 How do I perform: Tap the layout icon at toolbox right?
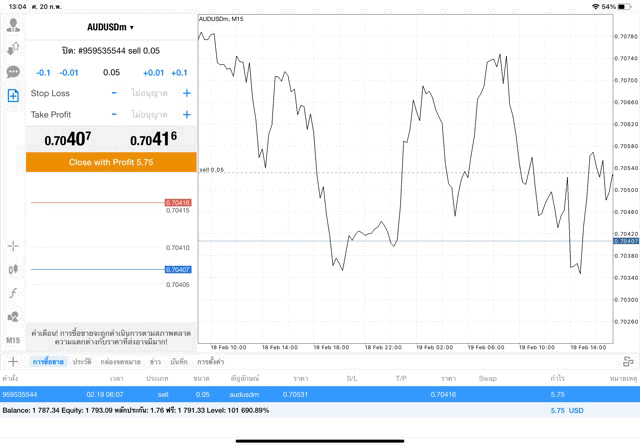click(627, 361)
